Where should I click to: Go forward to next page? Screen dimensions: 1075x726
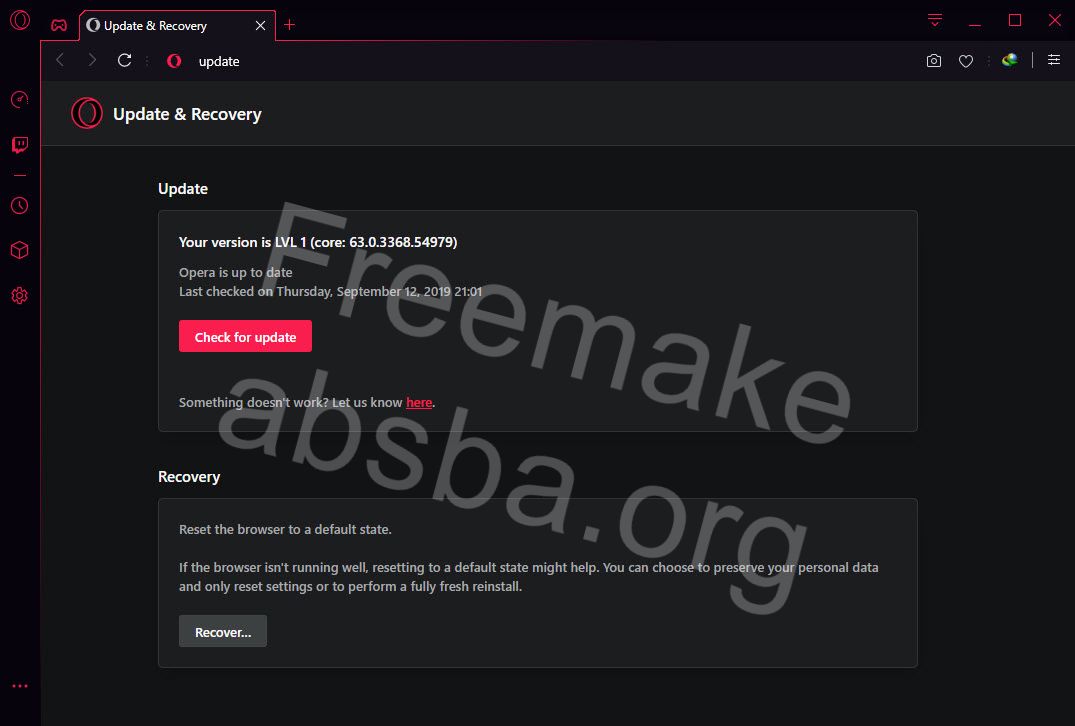[x=92, y=60]
